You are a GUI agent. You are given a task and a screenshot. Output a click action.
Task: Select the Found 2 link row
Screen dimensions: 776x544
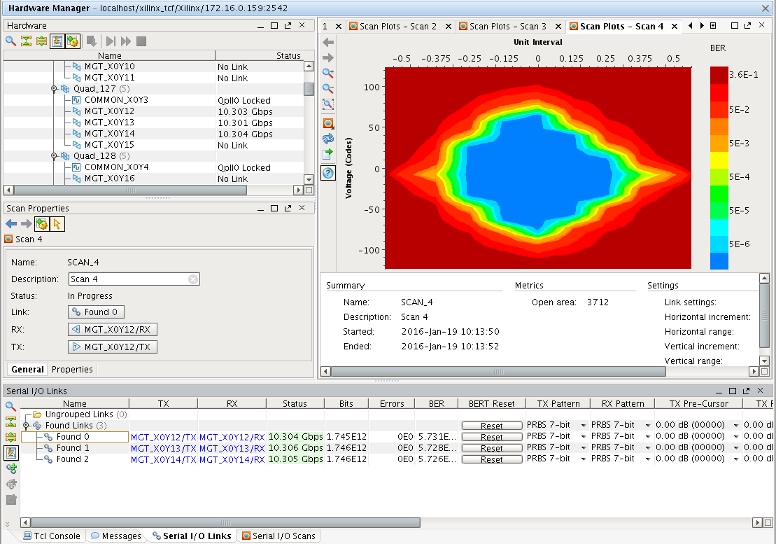(x=72, y=459)
